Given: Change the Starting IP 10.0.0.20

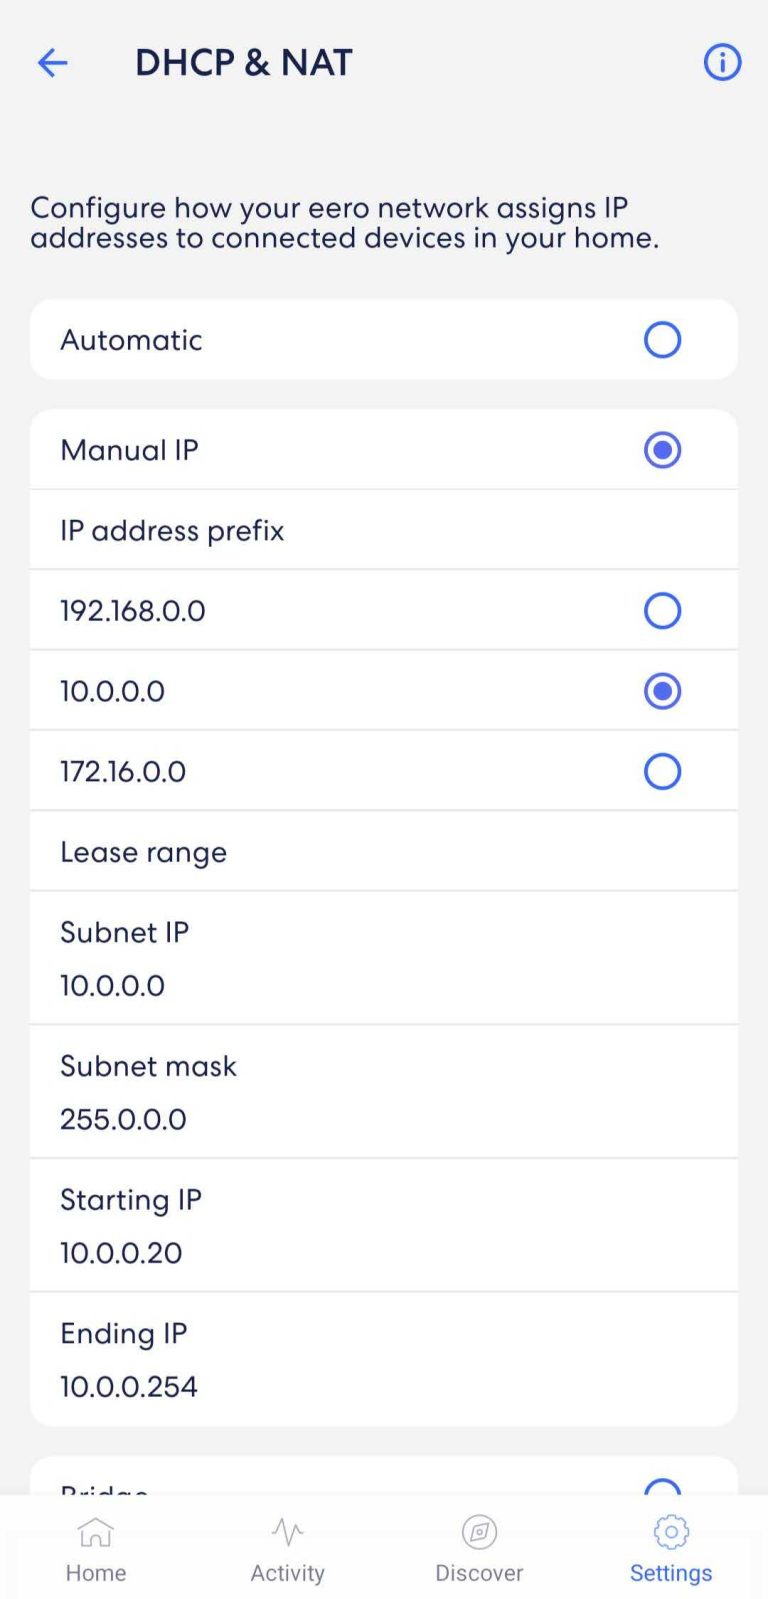Looking at the screenshot, I should (x=383, y=1225).
